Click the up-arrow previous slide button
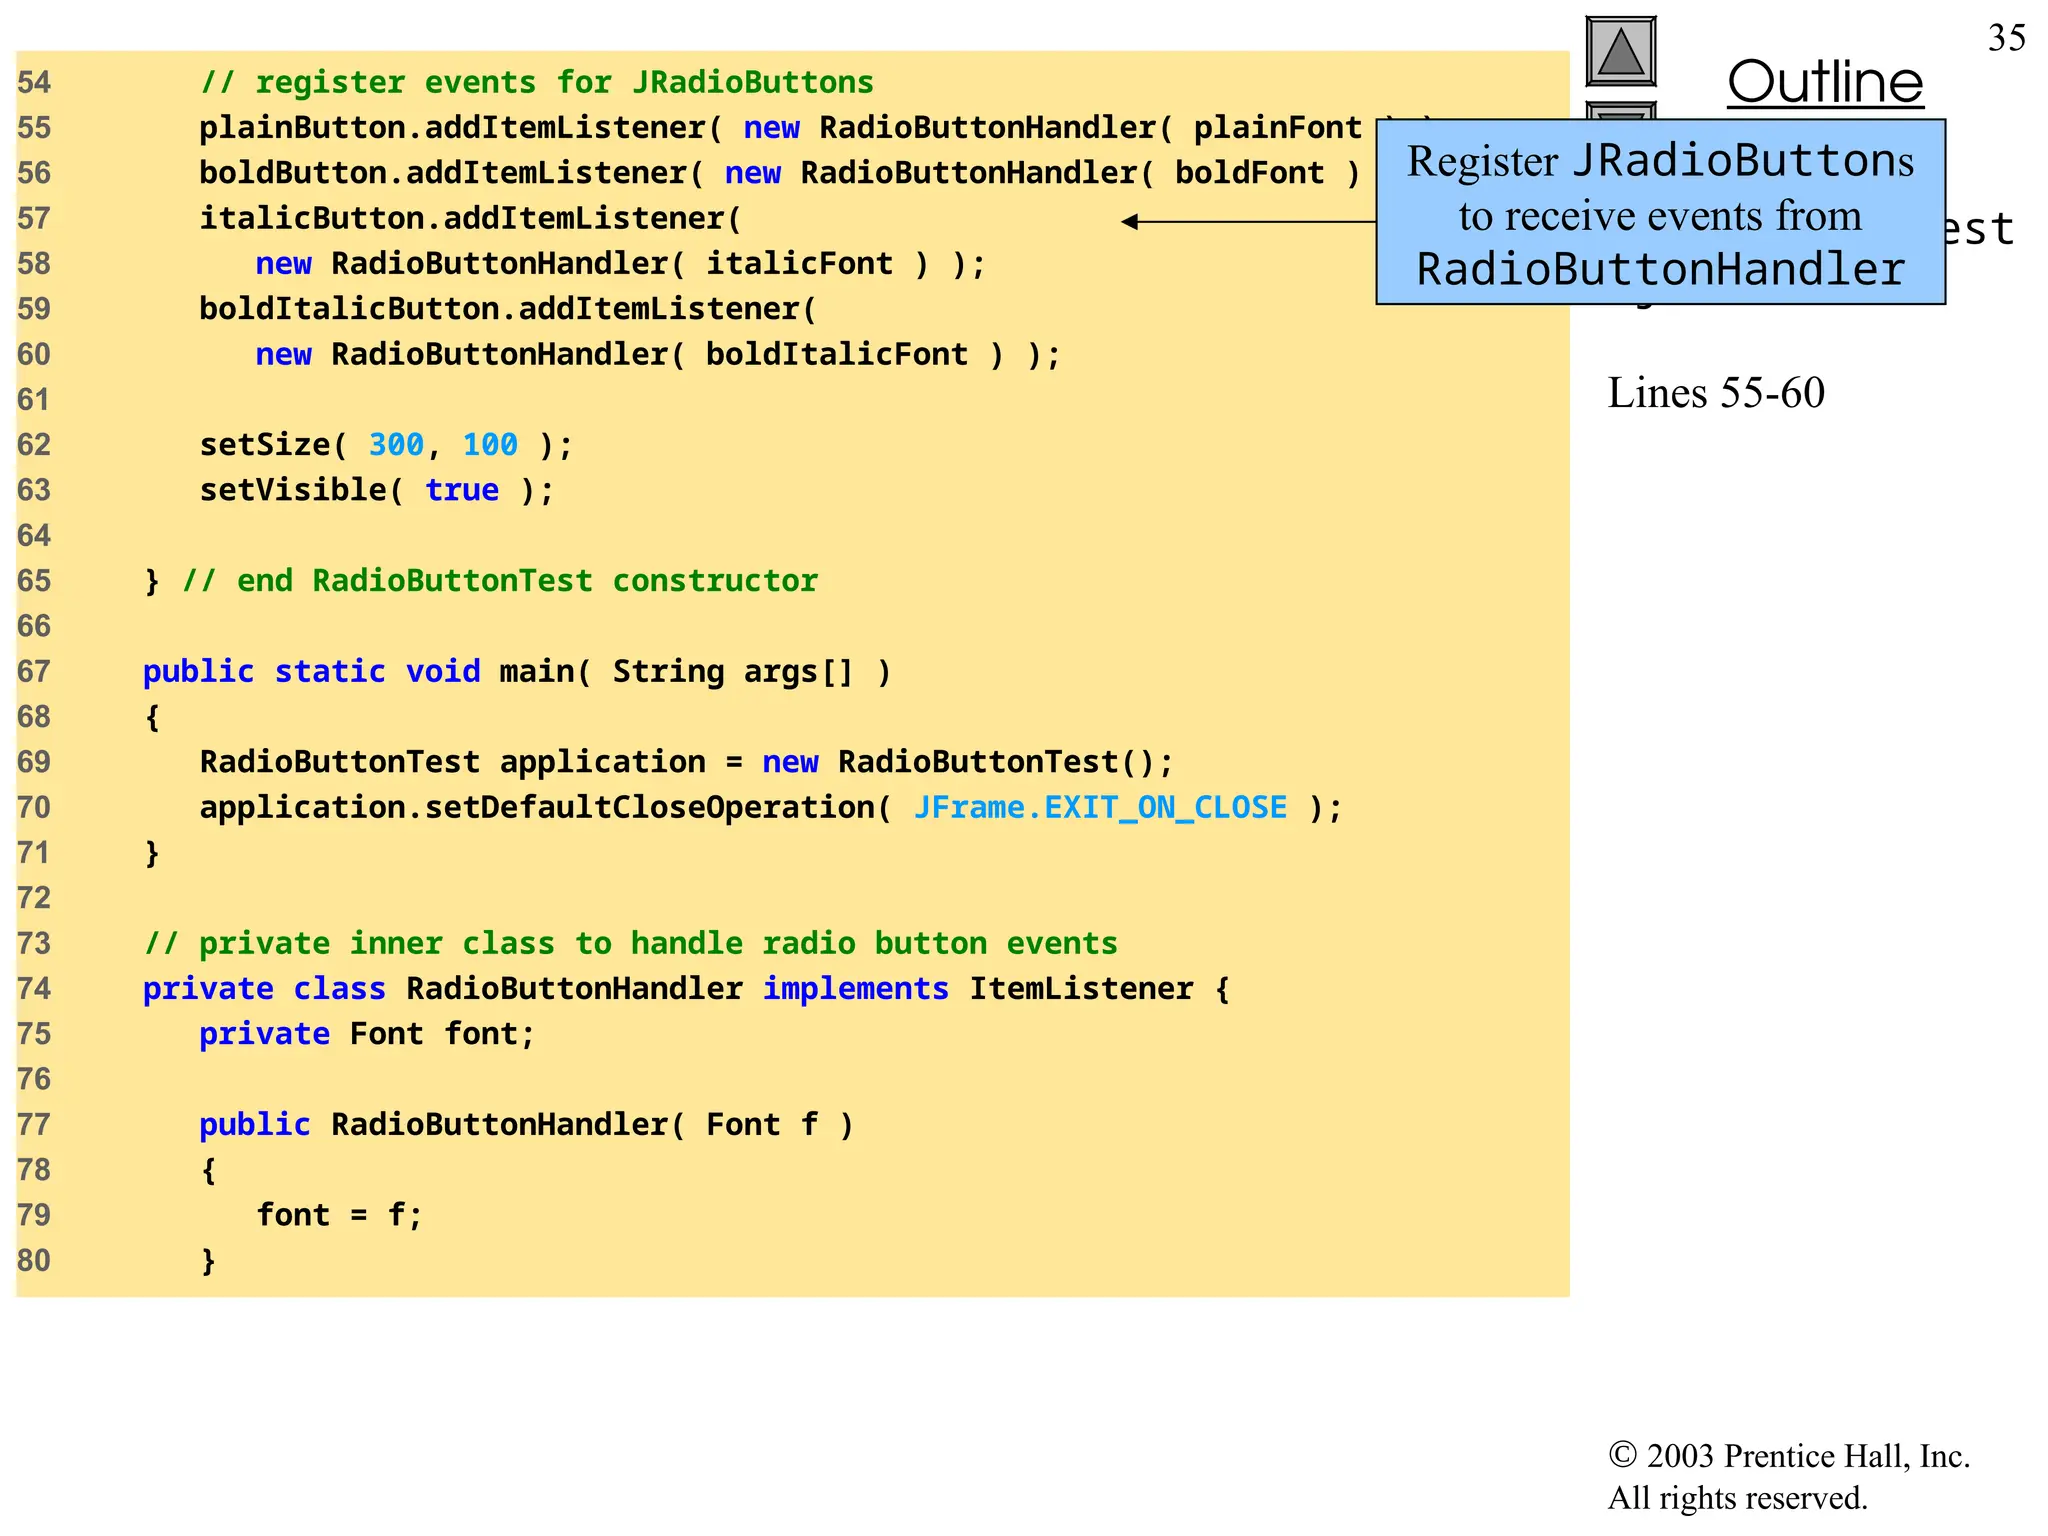Screen dimensions: 2048x1536 coord(1620,52)
